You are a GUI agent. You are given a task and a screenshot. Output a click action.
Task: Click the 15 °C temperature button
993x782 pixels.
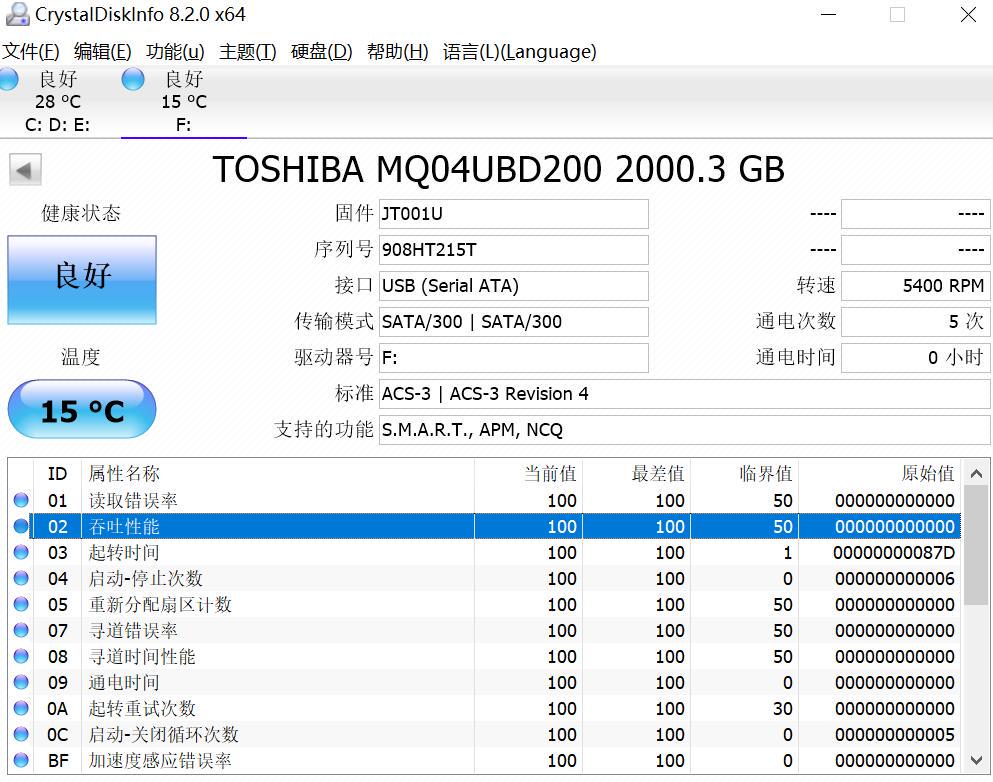[x=82, y=410]
